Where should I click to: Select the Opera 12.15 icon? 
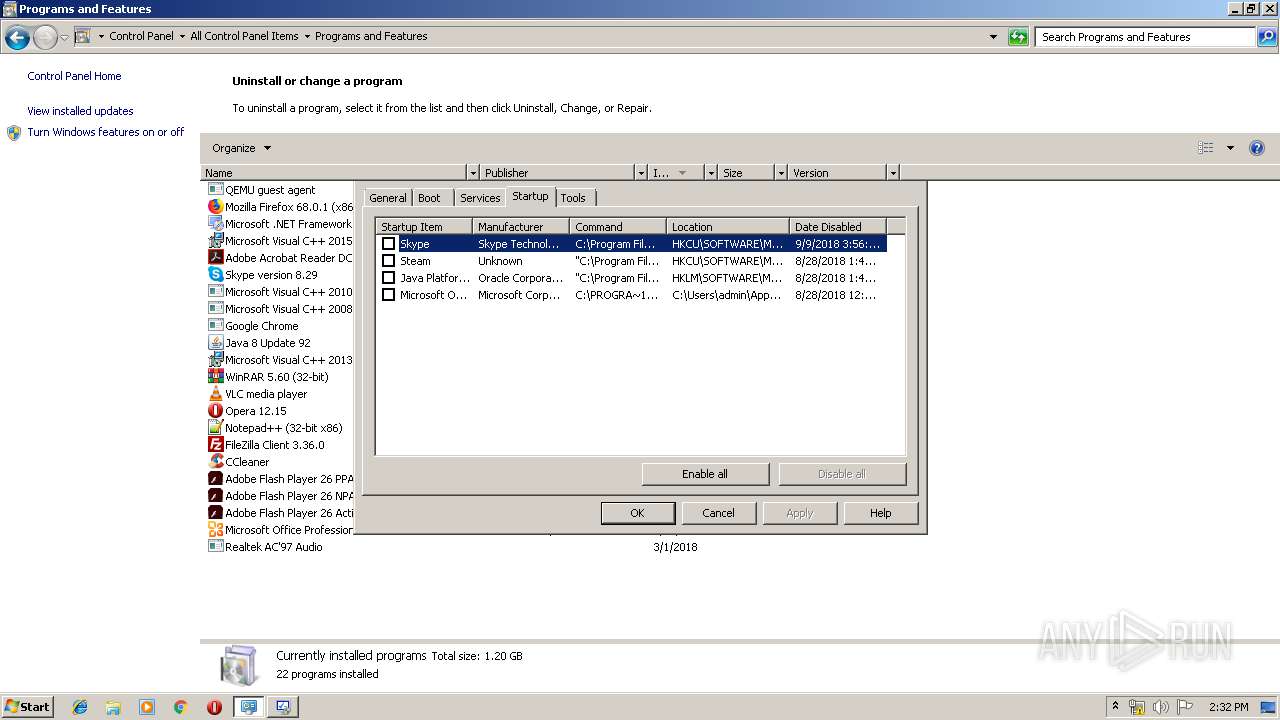tap(215, 410)
